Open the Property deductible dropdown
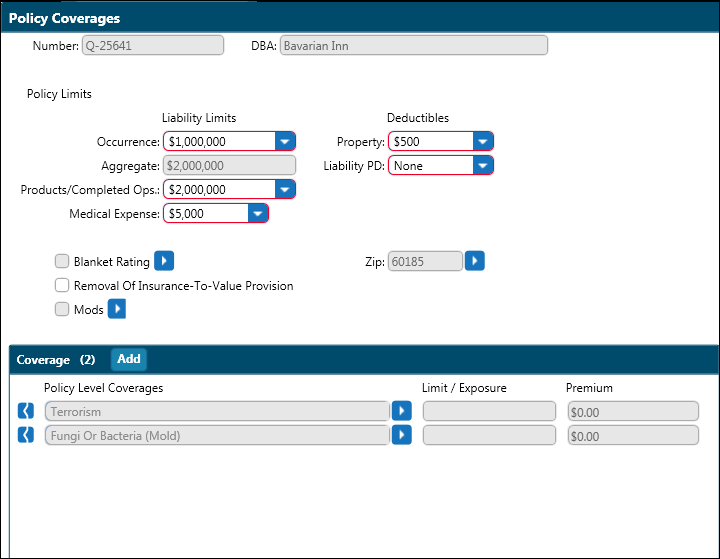The width and height of the screenshot is (720, 559). click(482, 142)
